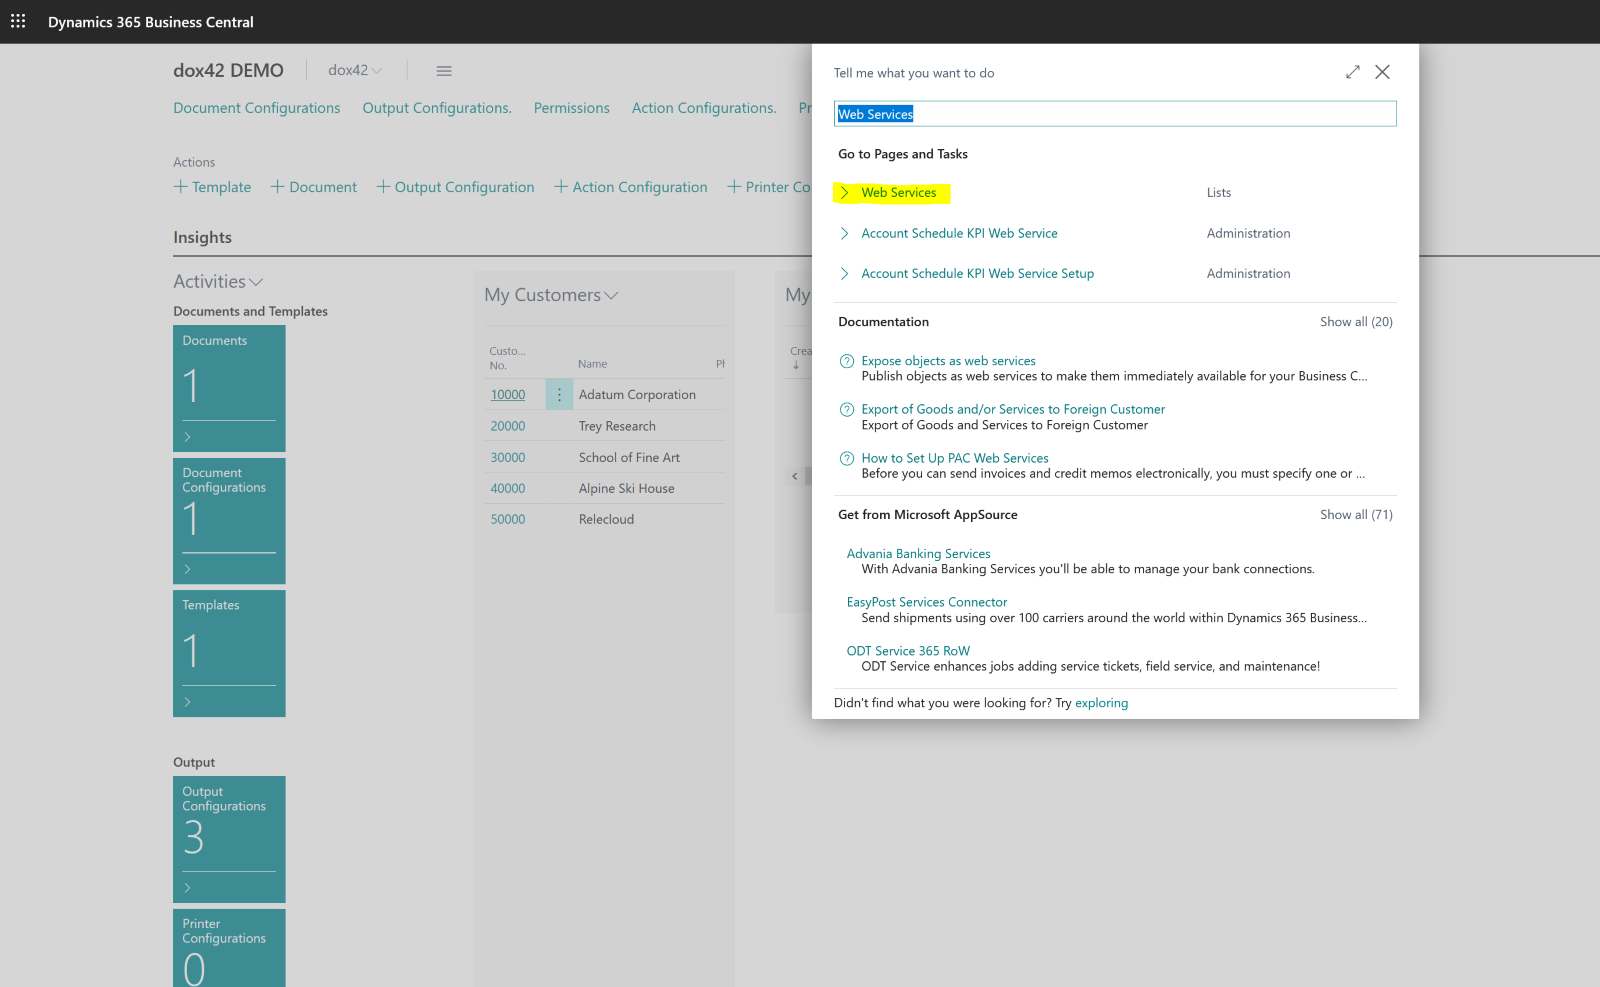Select the Adatum Corporation name cell
The width and height of the screenshot is (1600, 987).
637,395
